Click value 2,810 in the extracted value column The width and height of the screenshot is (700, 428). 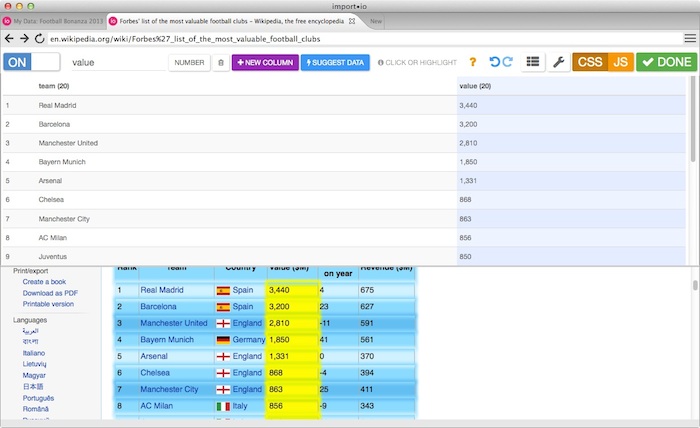pos(468,143)
